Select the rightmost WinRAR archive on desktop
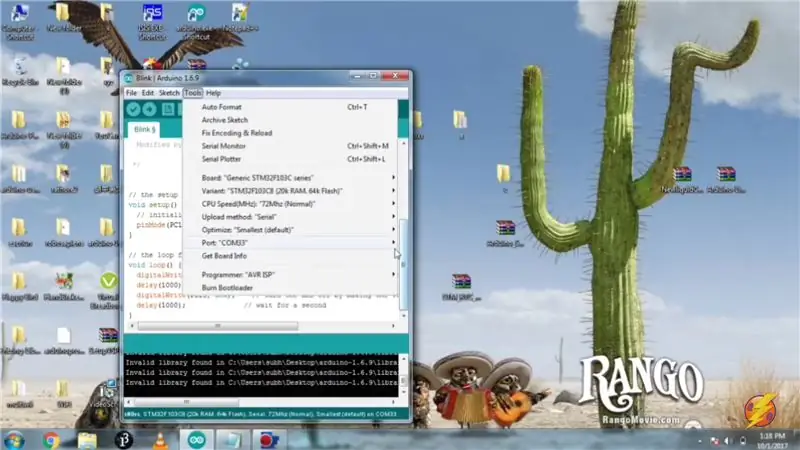Viewport: 800px width, 450px height. (726, 174)
